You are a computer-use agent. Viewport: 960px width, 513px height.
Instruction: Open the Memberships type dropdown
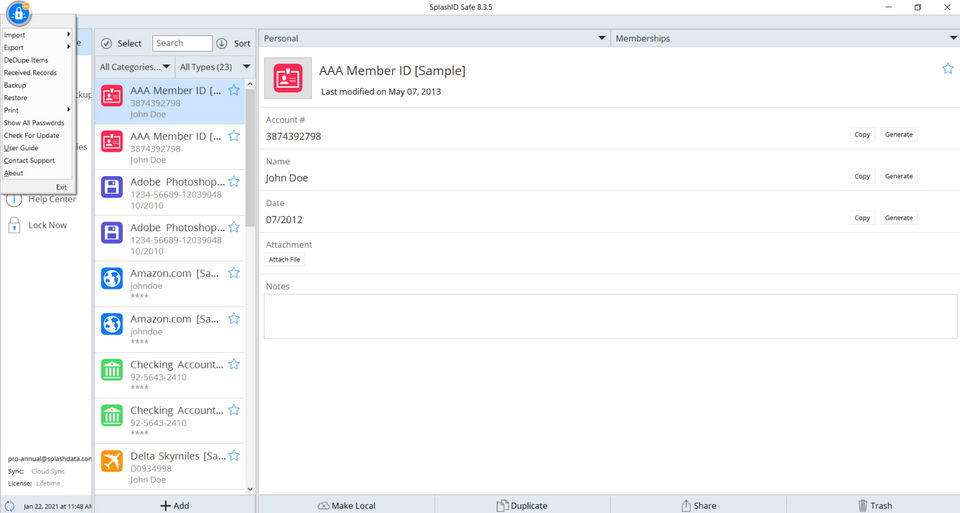786,38
